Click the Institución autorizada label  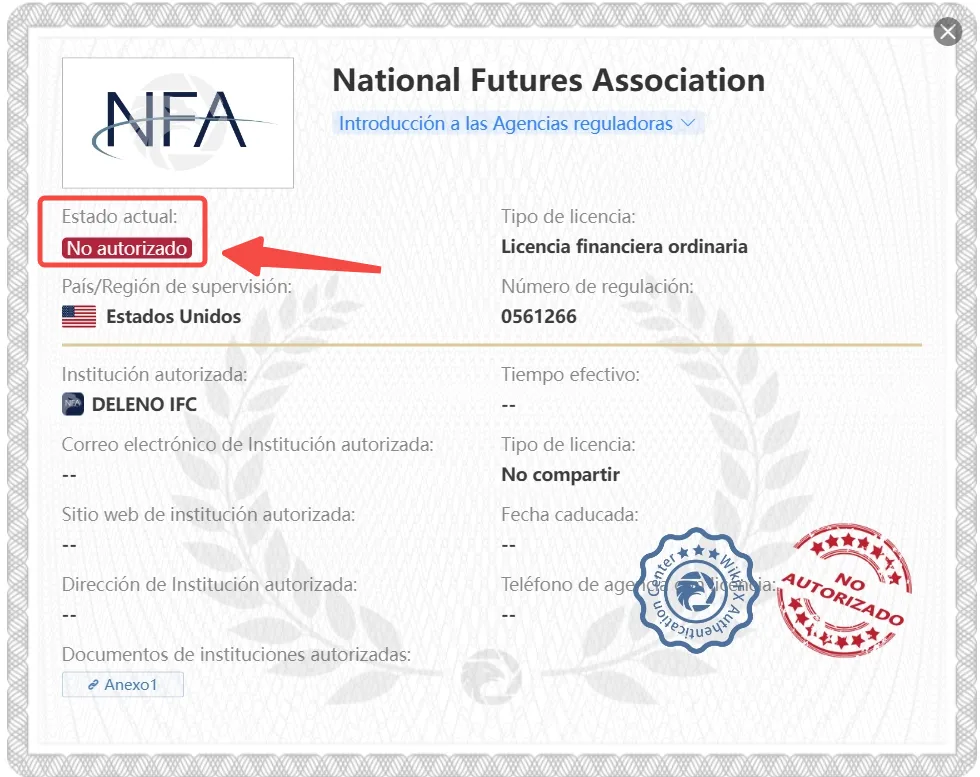click(x=154, y=374)
